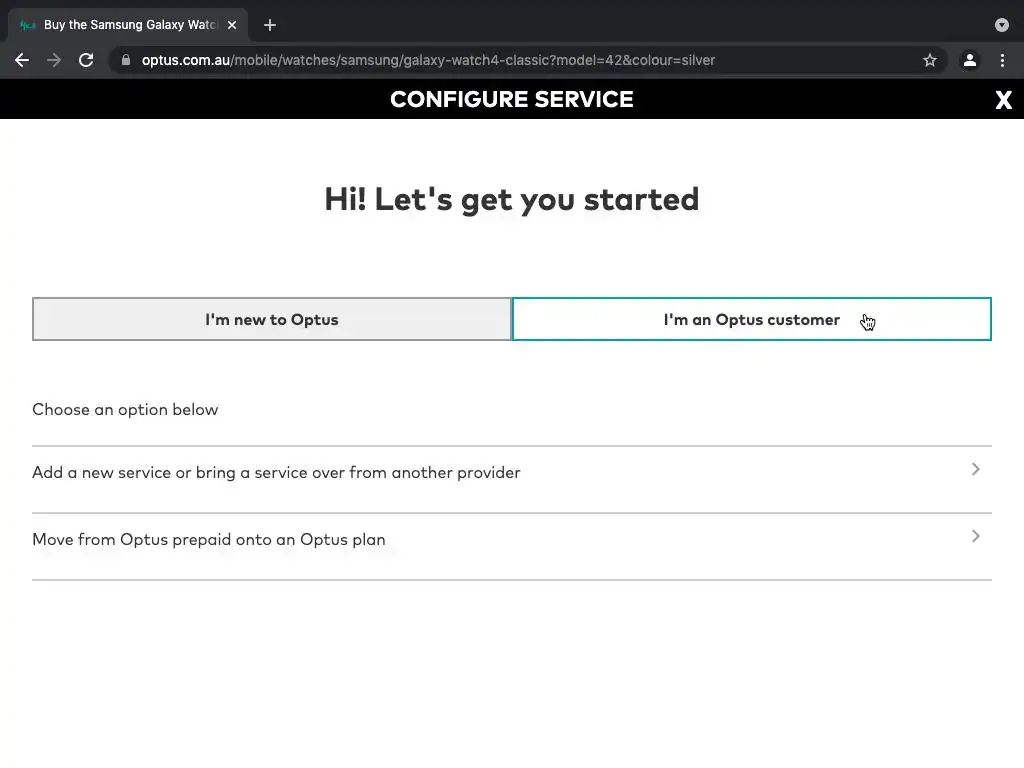Go back with the browser back arrow

22,60
